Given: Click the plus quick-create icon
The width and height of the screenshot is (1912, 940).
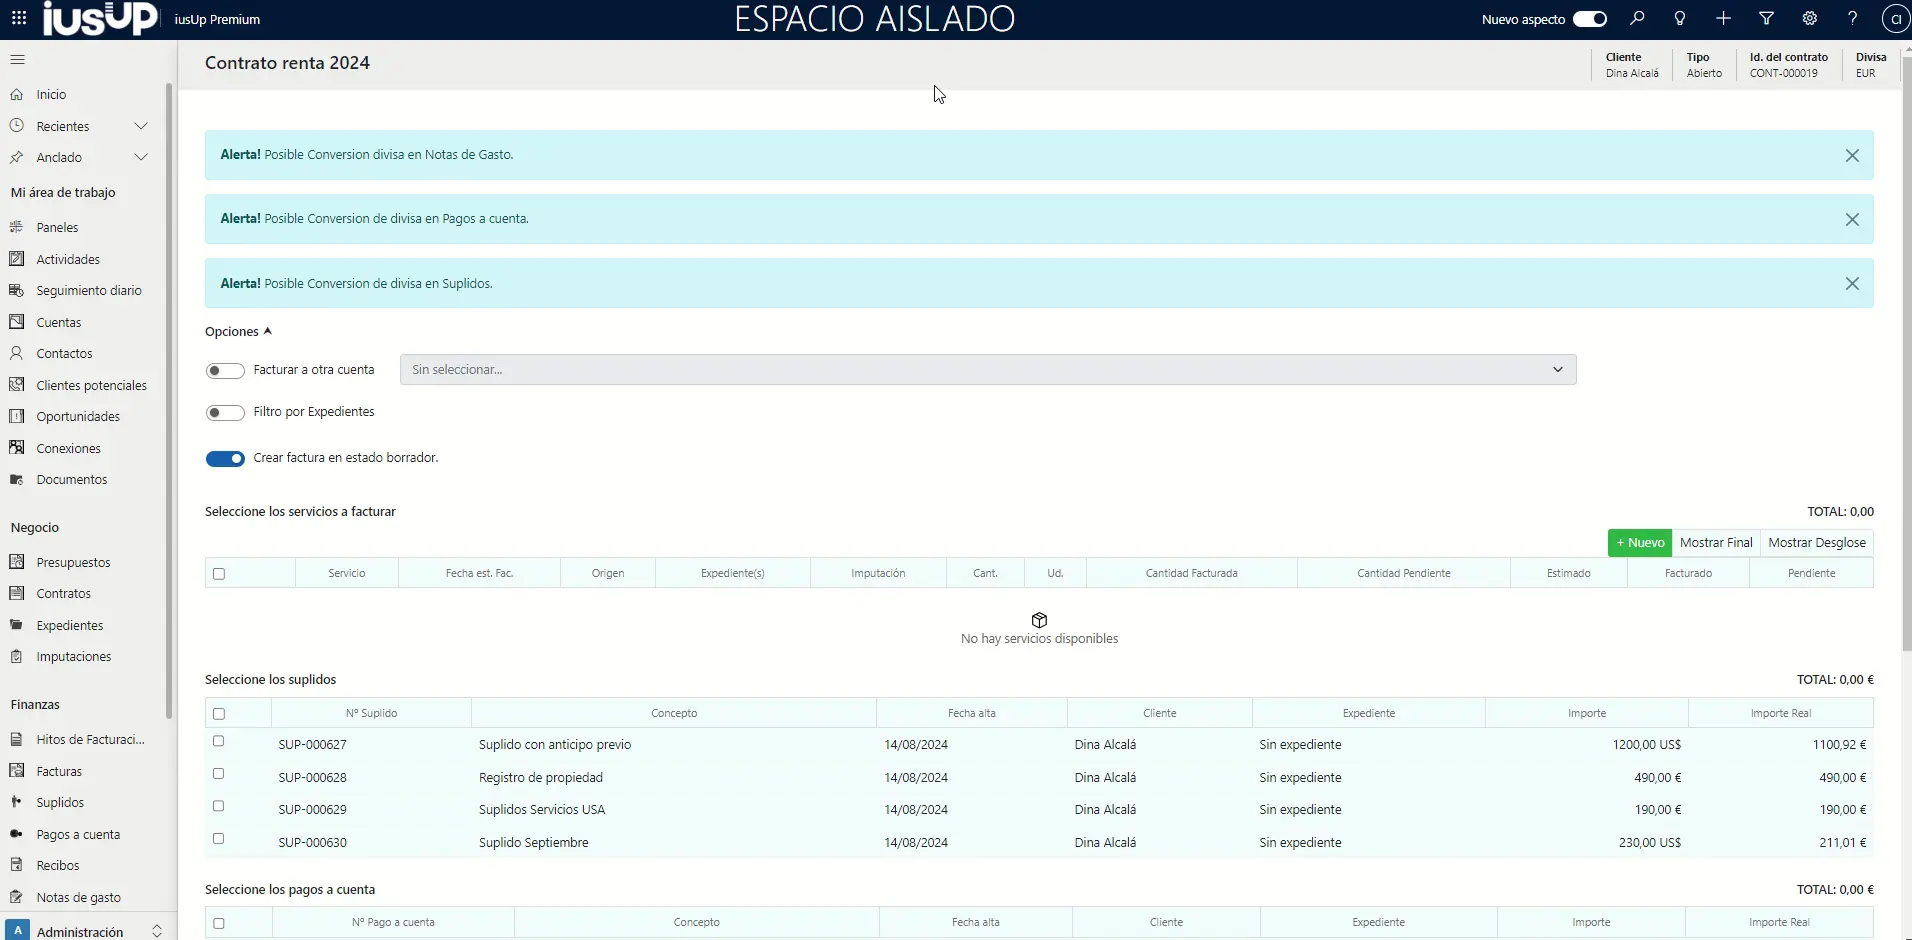Looking at the screenshot, I should coord(1723,19).
